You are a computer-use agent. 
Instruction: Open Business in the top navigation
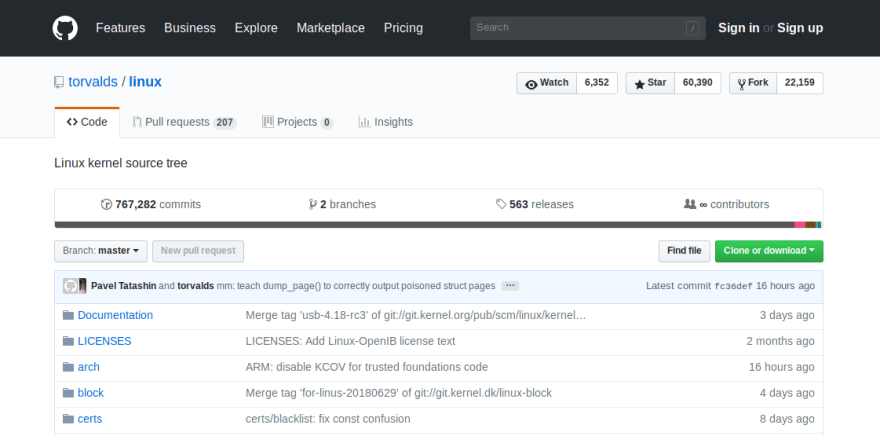click(x=190, y=28)
